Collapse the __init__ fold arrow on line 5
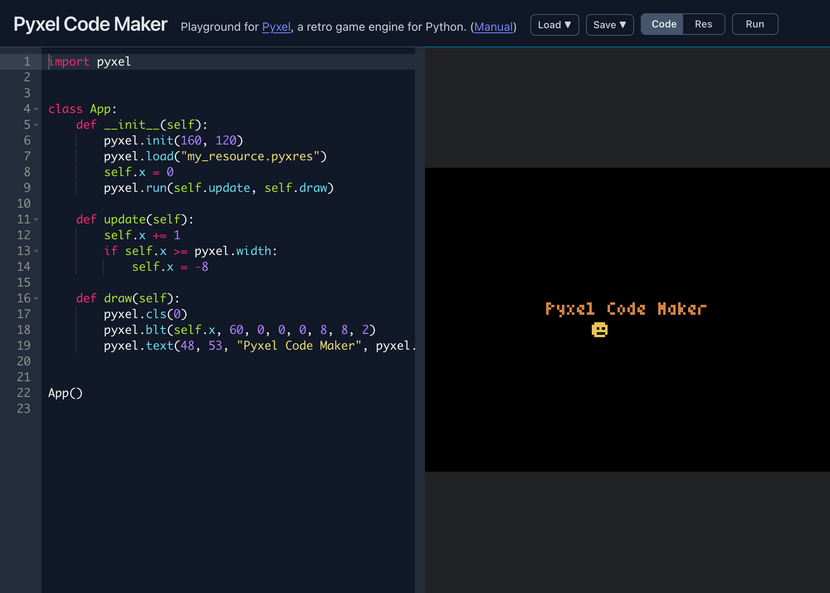This screenshot has height=593, width=830. click(x=36, y=125)
